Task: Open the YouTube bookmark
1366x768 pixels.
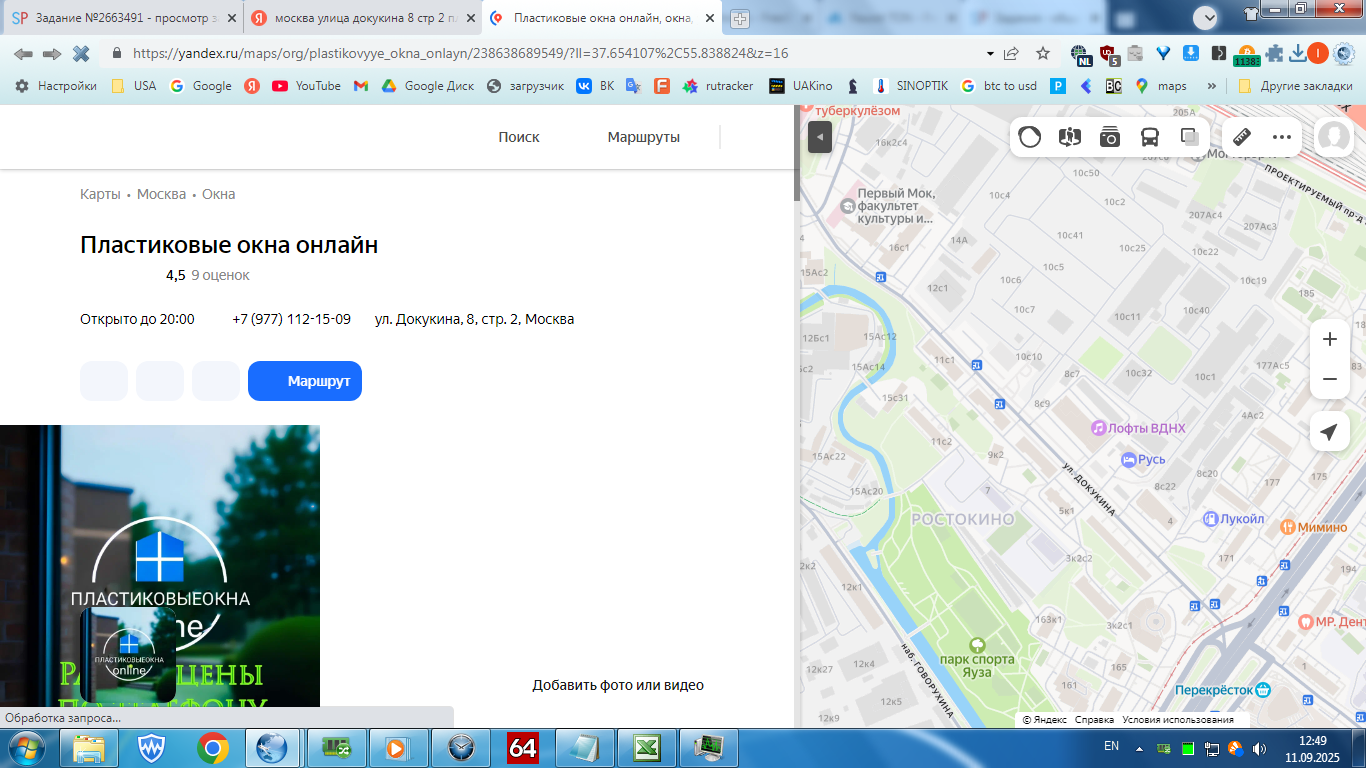Action: point(307,86)
